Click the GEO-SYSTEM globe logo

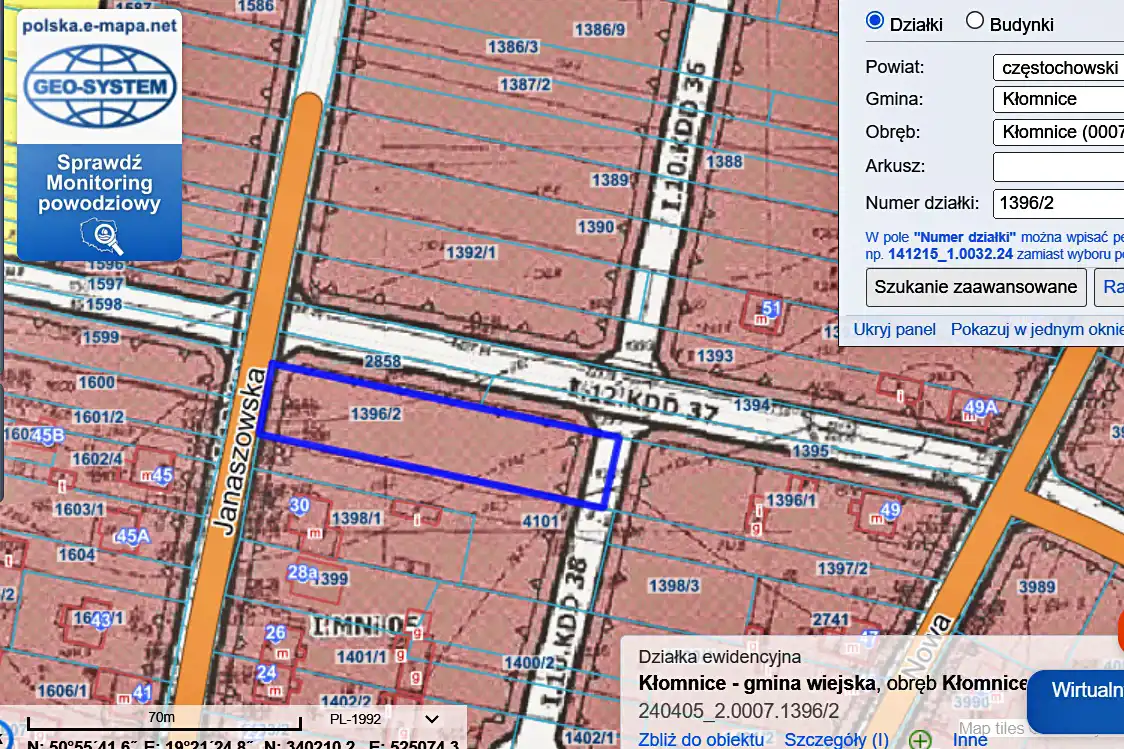(x=99, y=87)
